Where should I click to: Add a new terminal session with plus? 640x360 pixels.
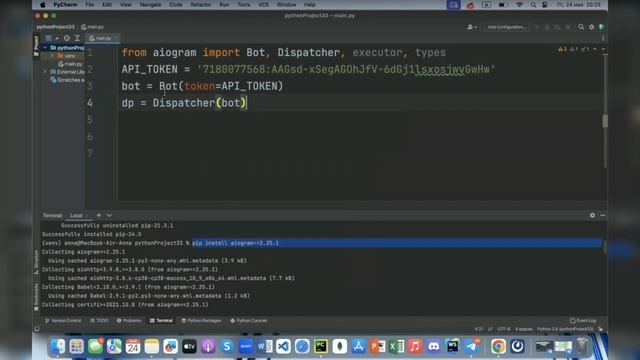pos(99,215)
